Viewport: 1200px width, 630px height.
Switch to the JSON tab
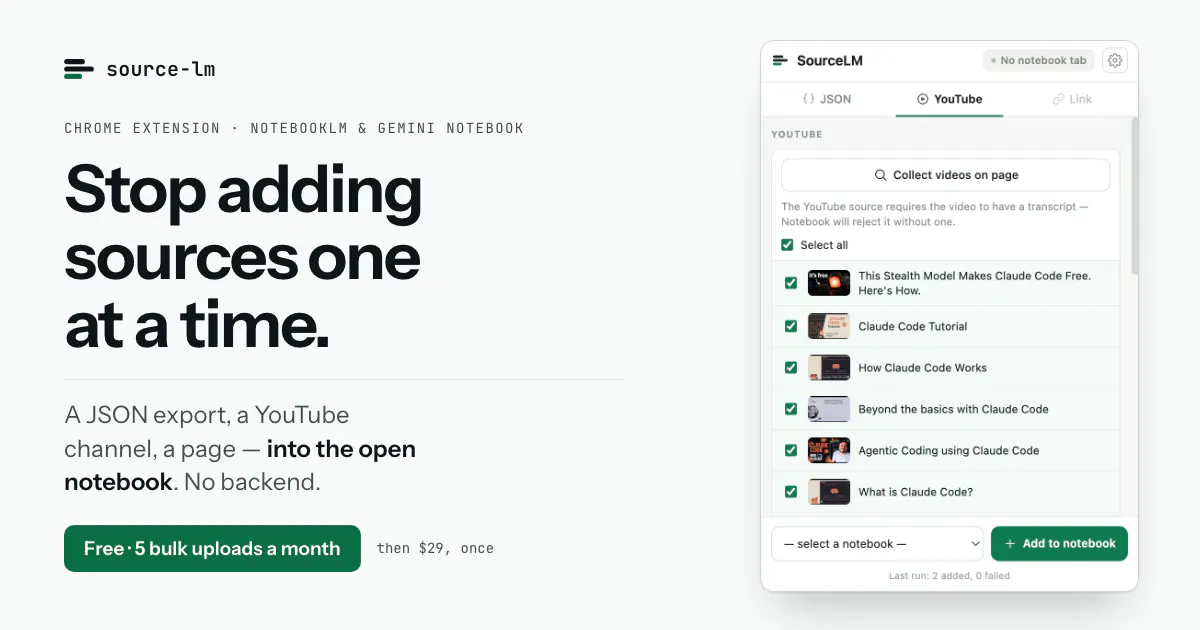click(x=827, y=99)
